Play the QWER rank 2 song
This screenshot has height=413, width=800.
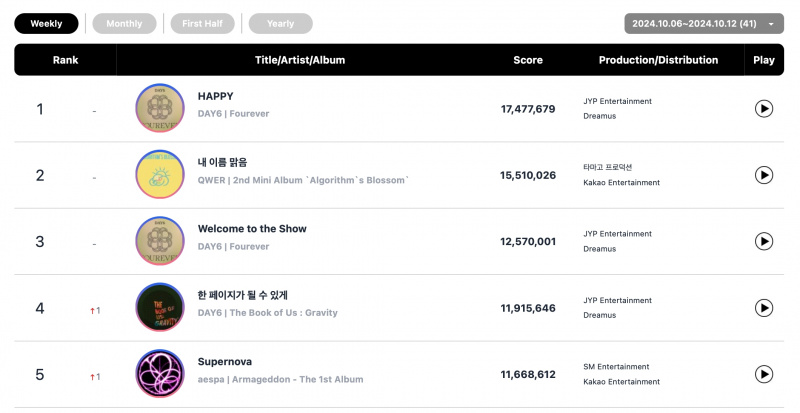pyautogui.click(x=763, y=175)
